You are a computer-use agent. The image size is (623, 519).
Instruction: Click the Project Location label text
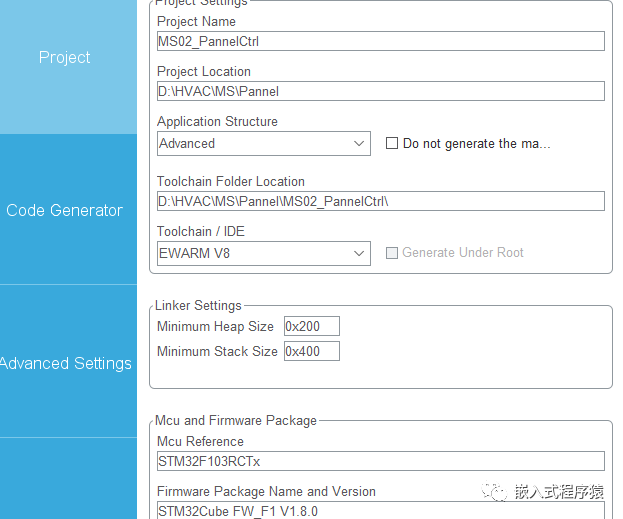[204, 72]
